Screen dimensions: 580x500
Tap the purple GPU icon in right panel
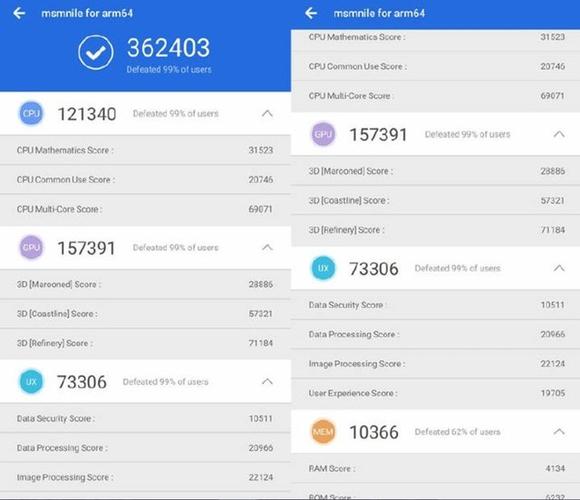coord(323,134)
